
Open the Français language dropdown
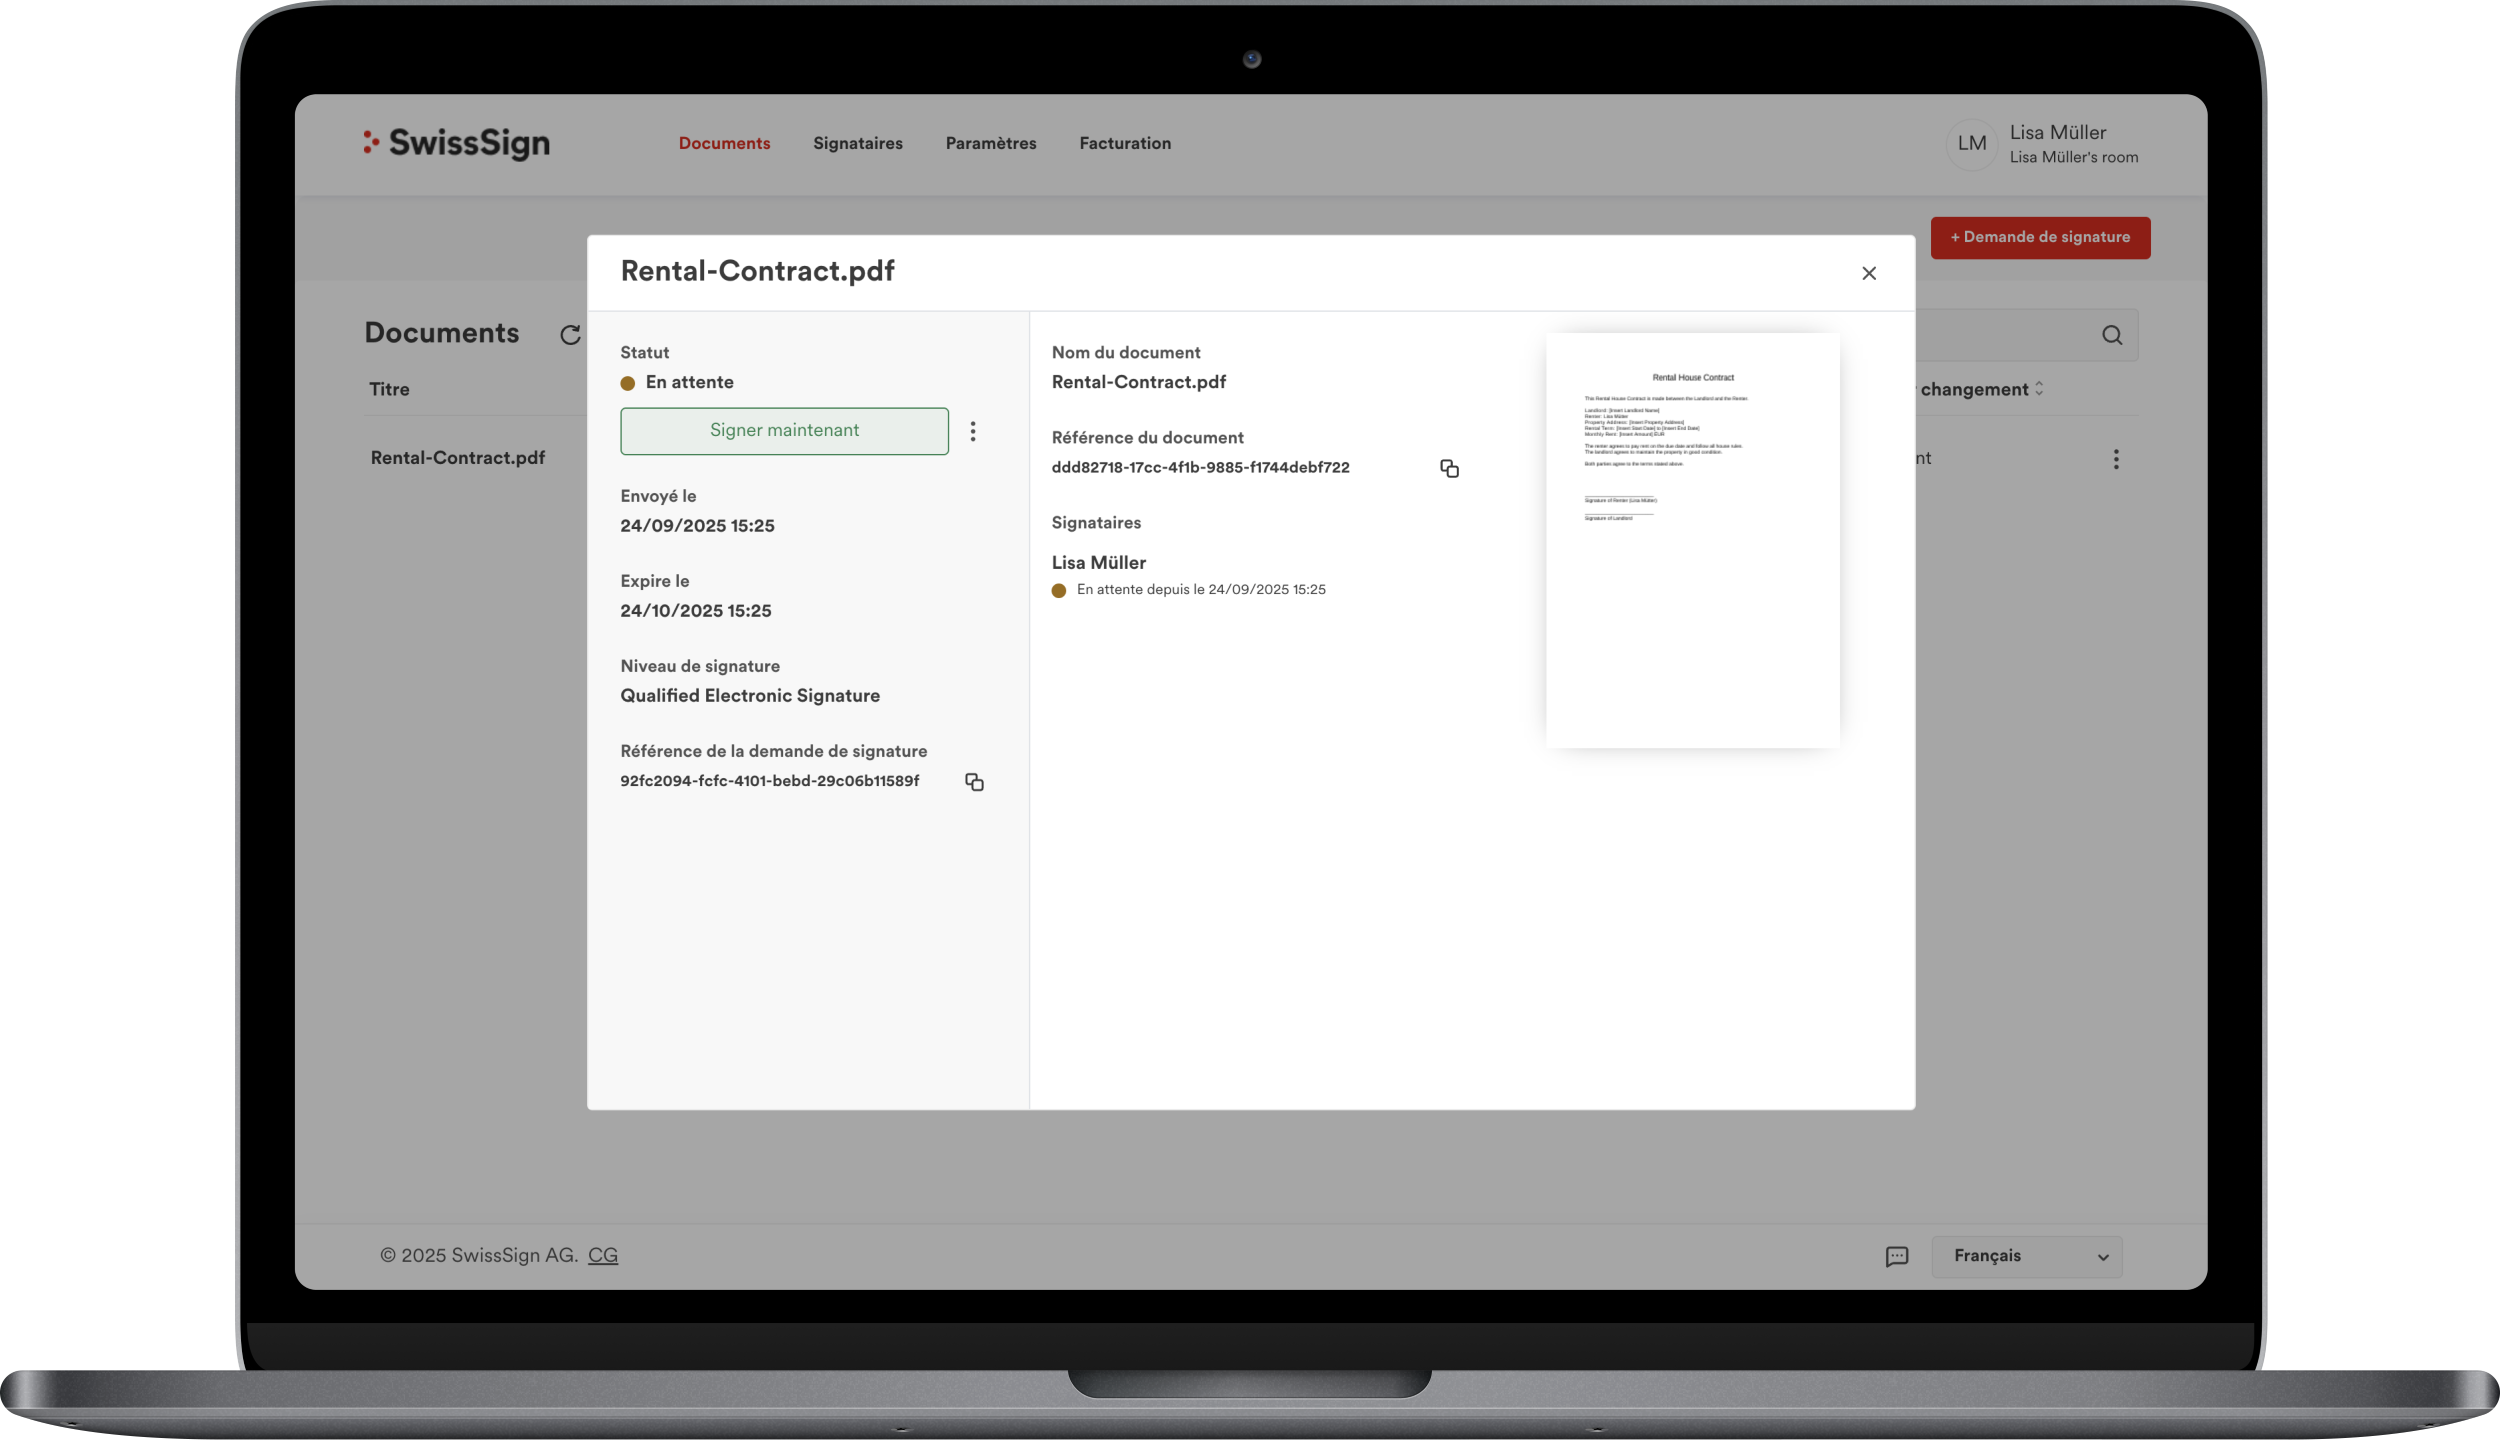tap(2027, 1257)
